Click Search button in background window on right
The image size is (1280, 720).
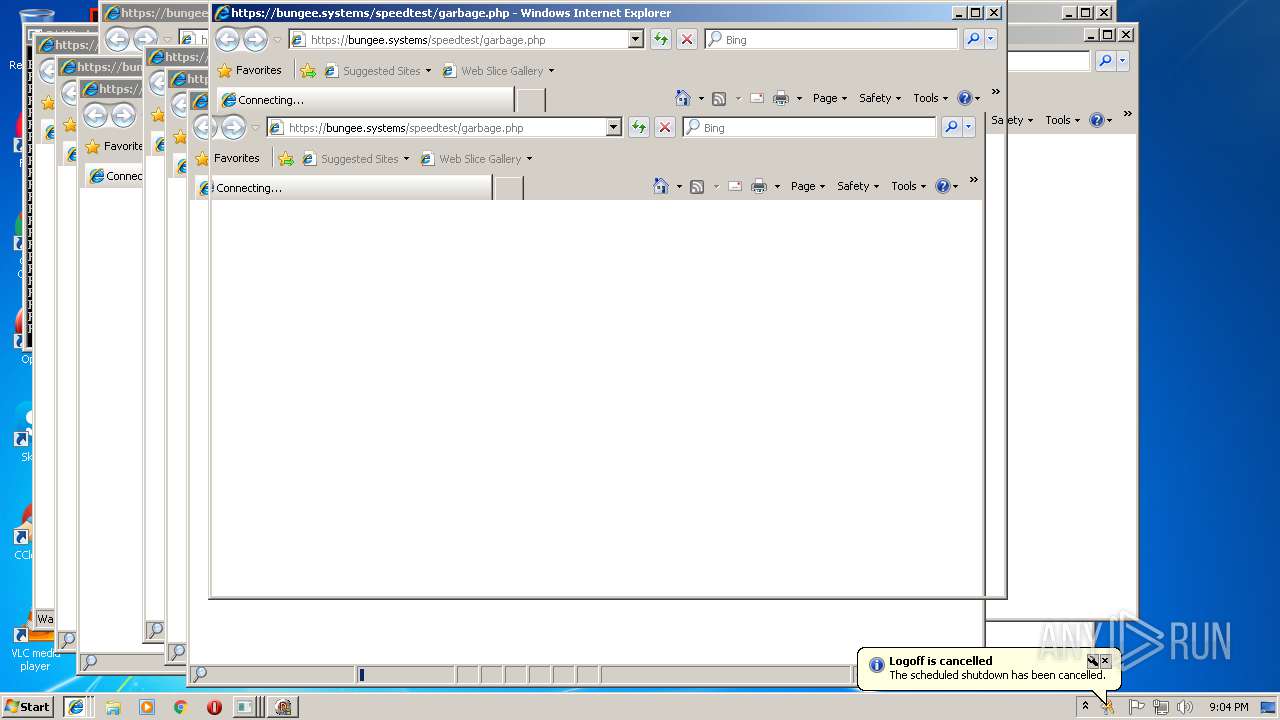pos(1105,61)
